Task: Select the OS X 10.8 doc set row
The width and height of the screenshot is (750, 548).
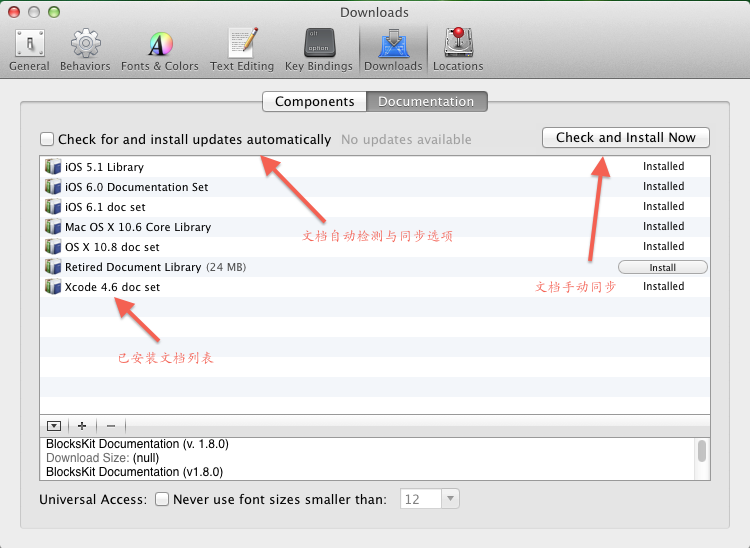Action: pyautogui.click(x=375, y=247)
